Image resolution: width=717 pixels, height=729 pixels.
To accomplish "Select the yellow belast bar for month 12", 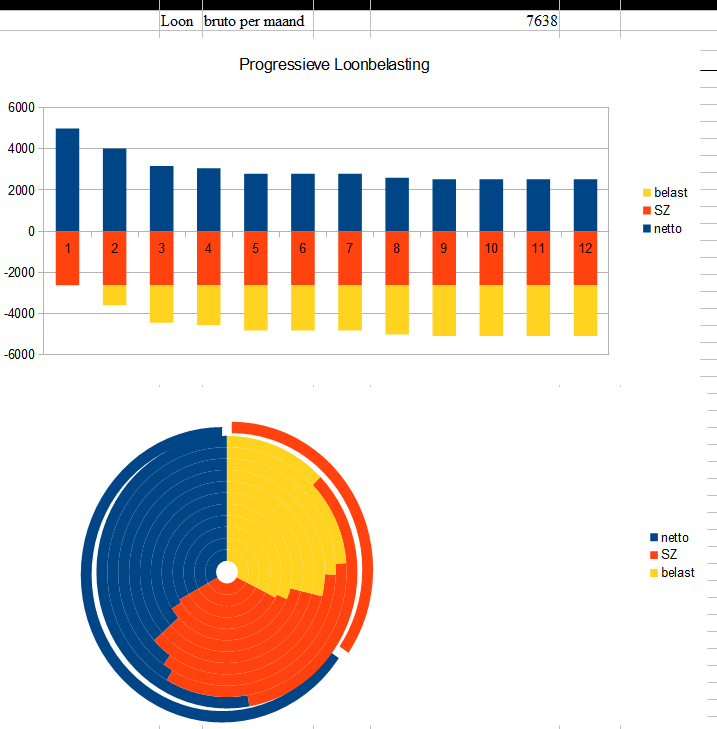I will tap(585, 310).
